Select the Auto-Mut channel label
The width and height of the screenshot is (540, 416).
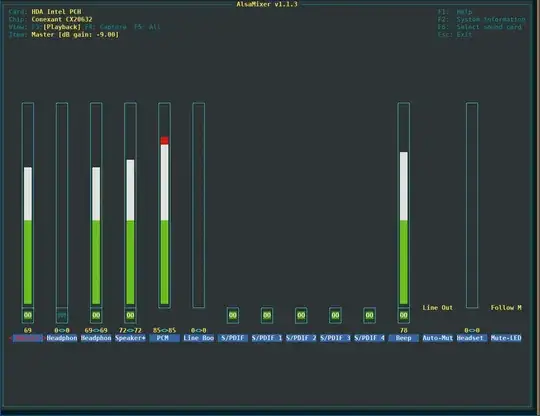pos(438,338)
